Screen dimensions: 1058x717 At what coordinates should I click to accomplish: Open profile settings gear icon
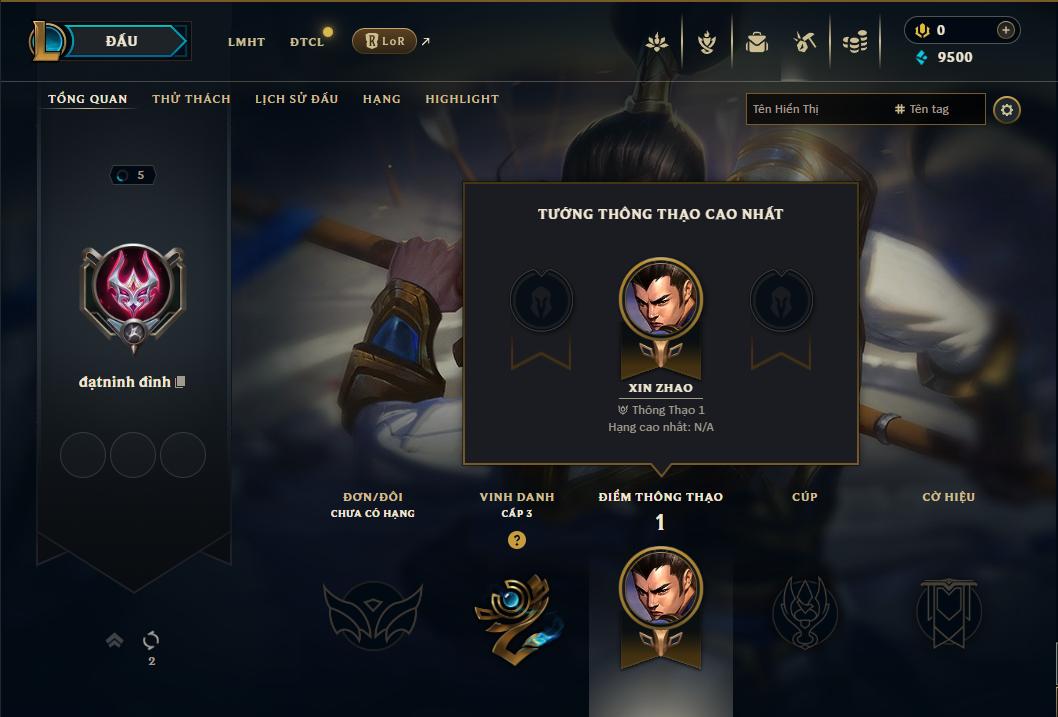pos(1007,109)
